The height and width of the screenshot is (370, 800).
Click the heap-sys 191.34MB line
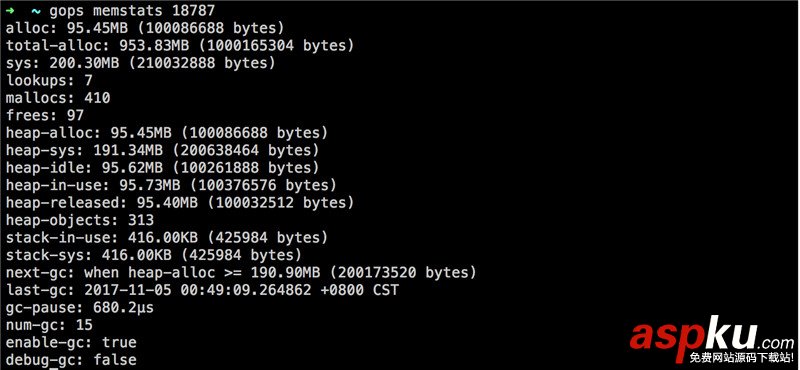coord(162,151)
